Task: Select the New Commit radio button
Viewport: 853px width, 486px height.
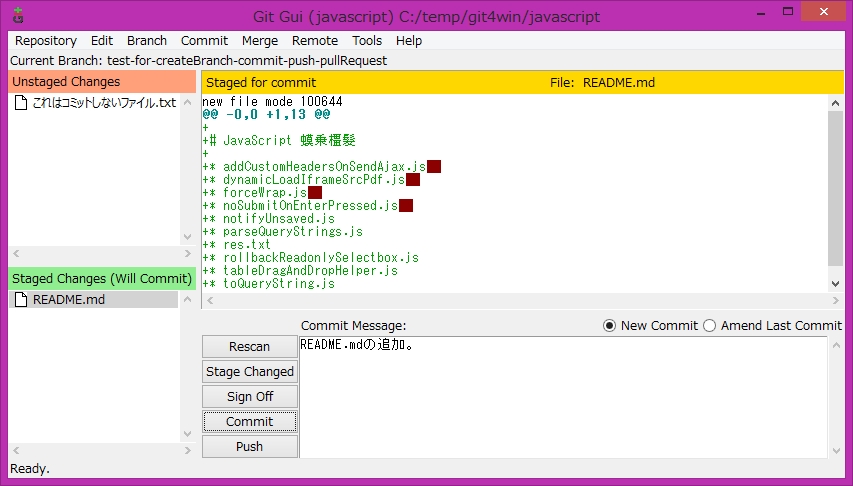Action: pos(609,325)
